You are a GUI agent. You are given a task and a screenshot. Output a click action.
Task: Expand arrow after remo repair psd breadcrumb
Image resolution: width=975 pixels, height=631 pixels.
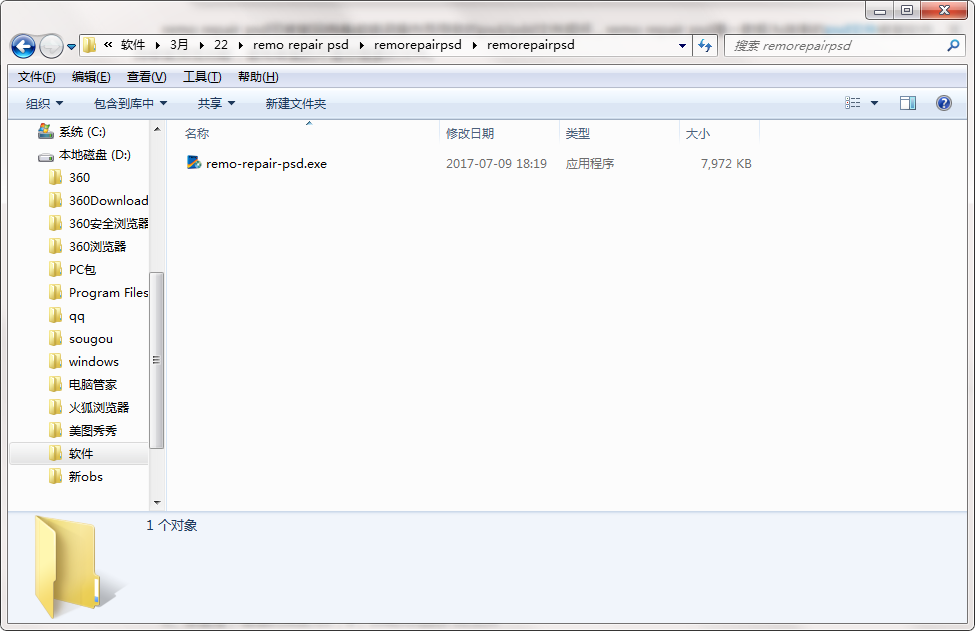point(361,45)
